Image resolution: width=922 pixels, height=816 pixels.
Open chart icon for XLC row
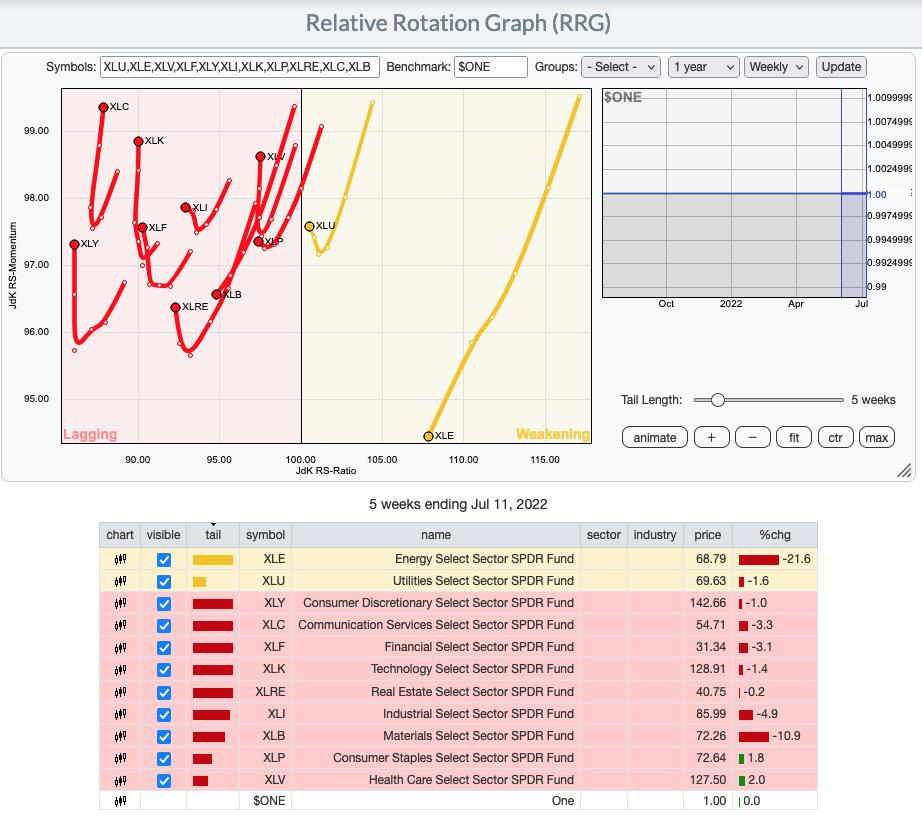coord(120,626)
